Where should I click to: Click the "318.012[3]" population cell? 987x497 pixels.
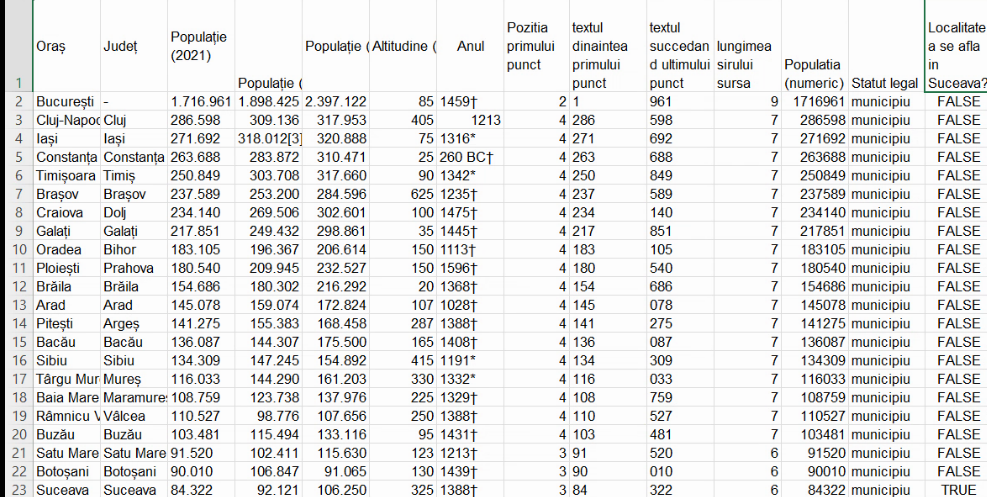[268, 139]
